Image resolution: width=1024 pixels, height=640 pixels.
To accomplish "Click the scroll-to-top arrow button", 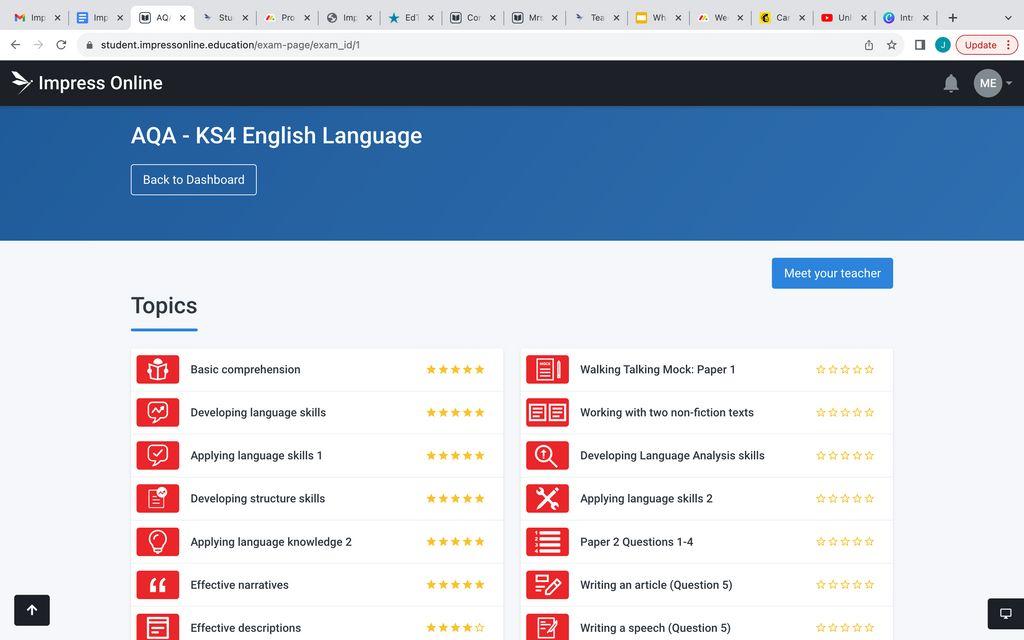I will [32, 611].
